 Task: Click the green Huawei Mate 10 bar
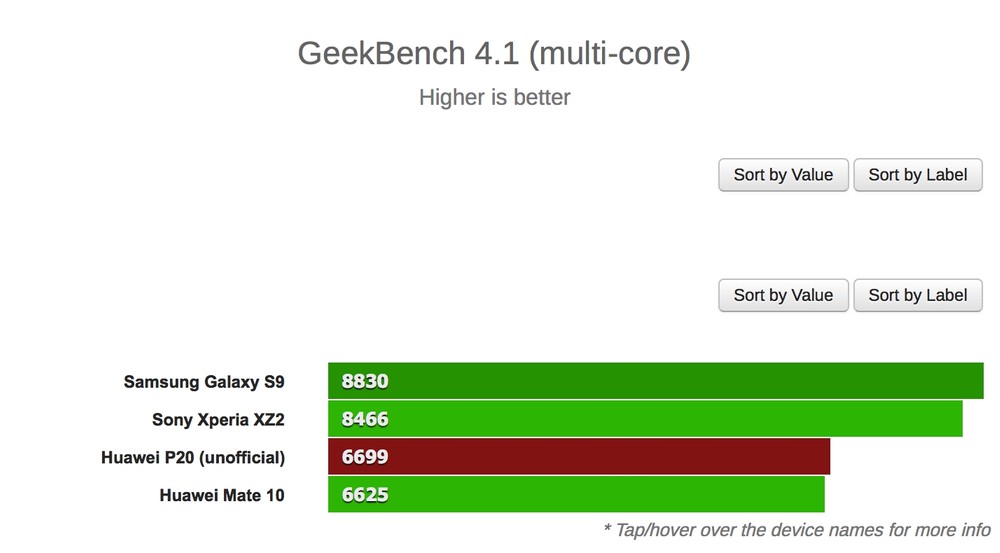[577, 494]
